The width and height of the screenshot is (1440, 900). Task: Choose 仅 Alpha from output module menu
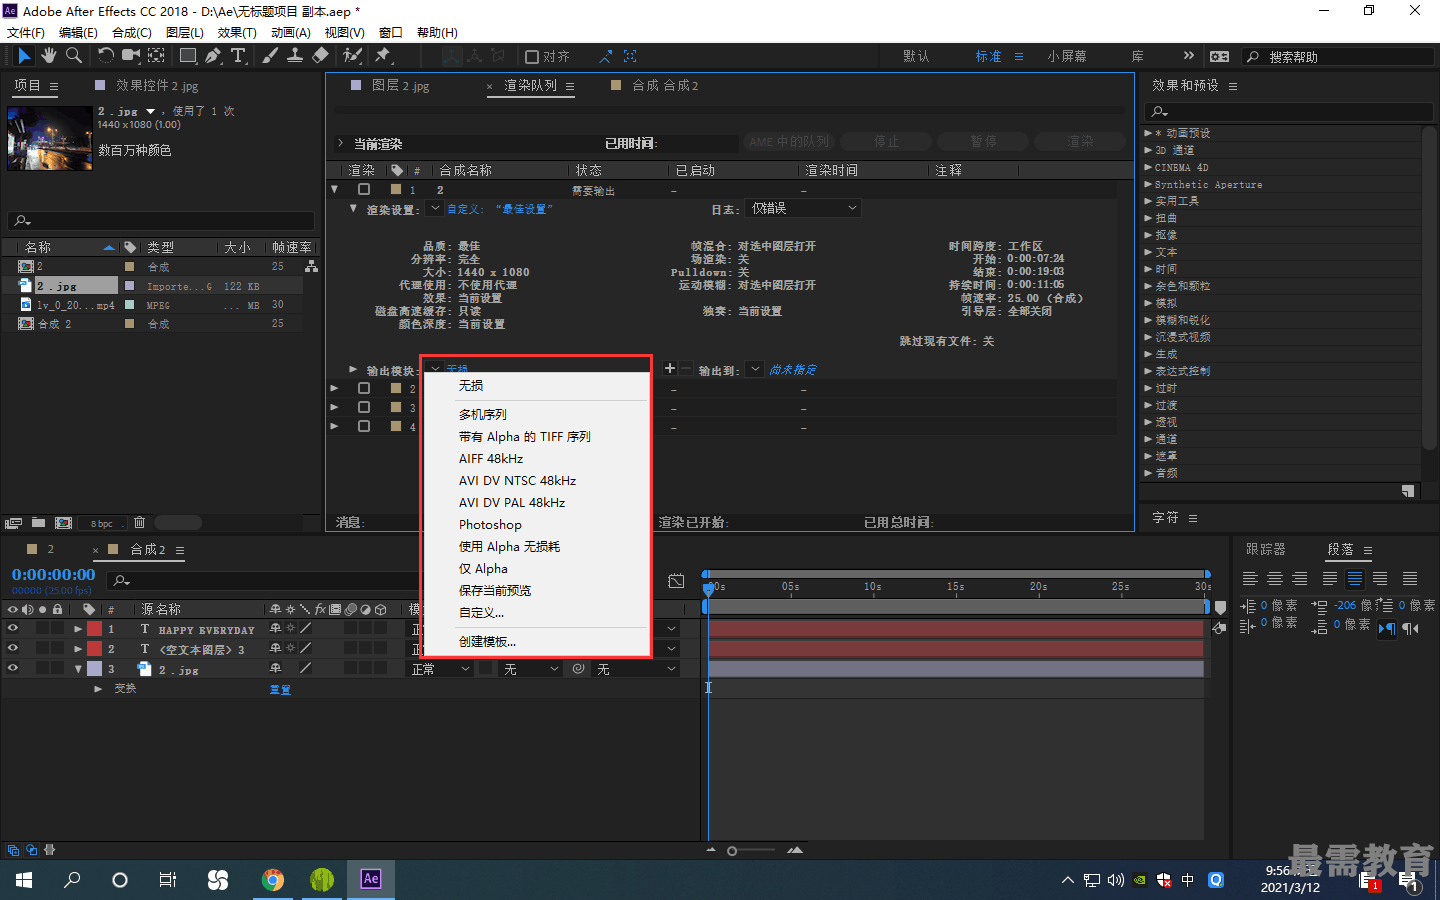pos(483,568)
